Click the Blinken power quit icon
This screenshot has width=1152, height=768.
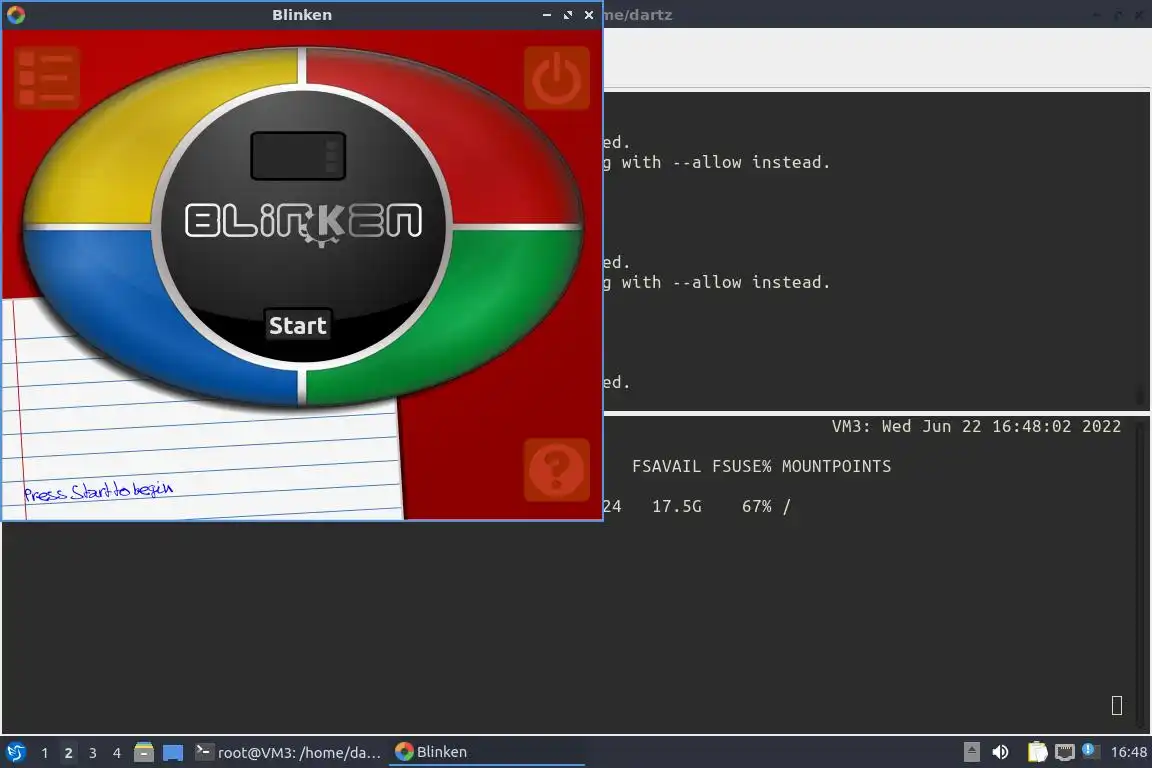pyautogui.click(x=557, y=78)
